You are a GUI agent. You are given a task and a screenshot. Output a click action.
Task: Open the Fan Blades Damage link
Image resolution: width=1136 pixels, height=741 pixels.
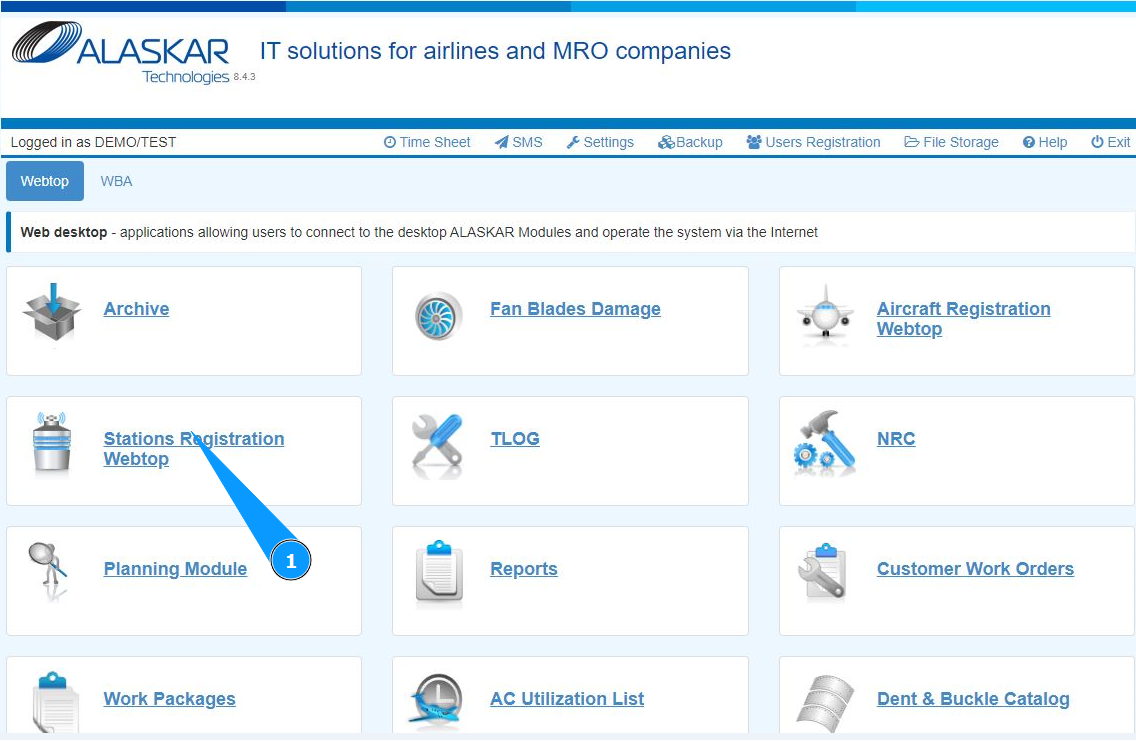click(x=575, y=309)
